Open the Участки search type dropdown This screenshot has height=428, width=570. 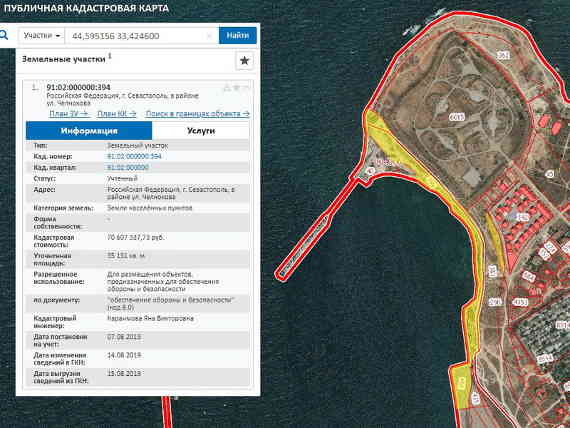tap(42, 36)
